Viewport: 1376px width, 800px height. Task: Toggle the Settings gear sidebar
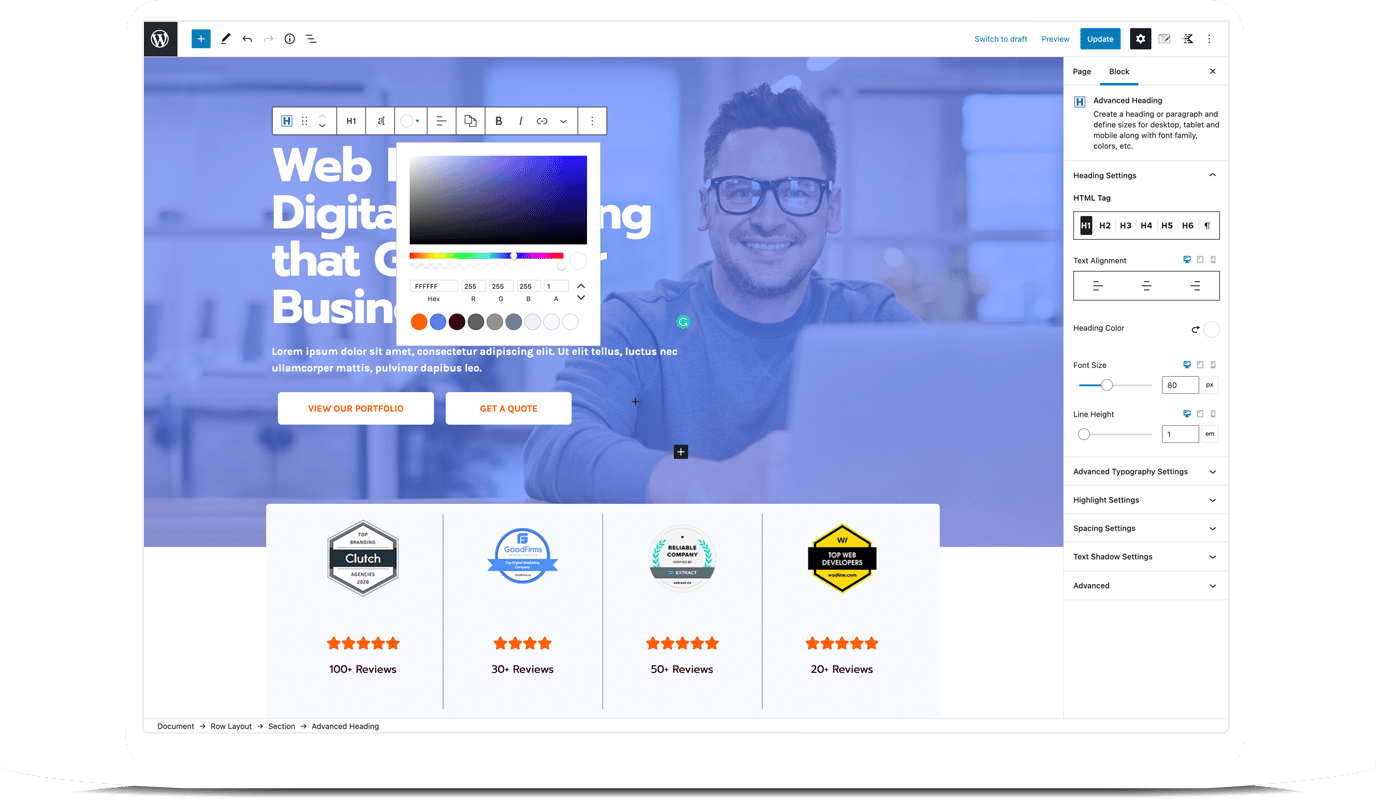tap(1140, 39)
